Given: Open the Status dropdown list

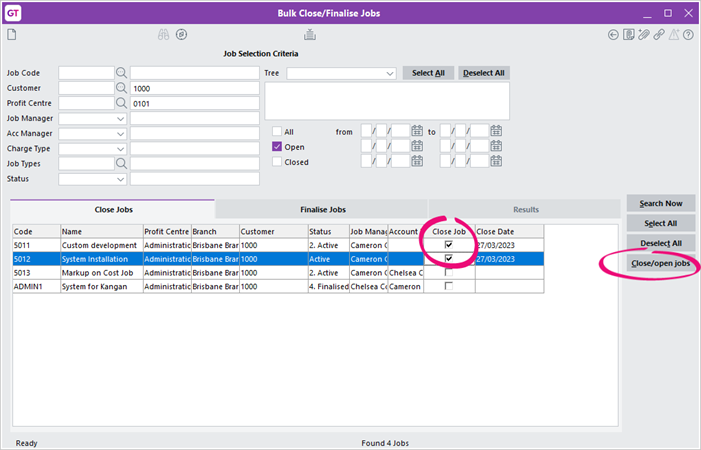Looking at the screenshot, I should pos(121,179).
